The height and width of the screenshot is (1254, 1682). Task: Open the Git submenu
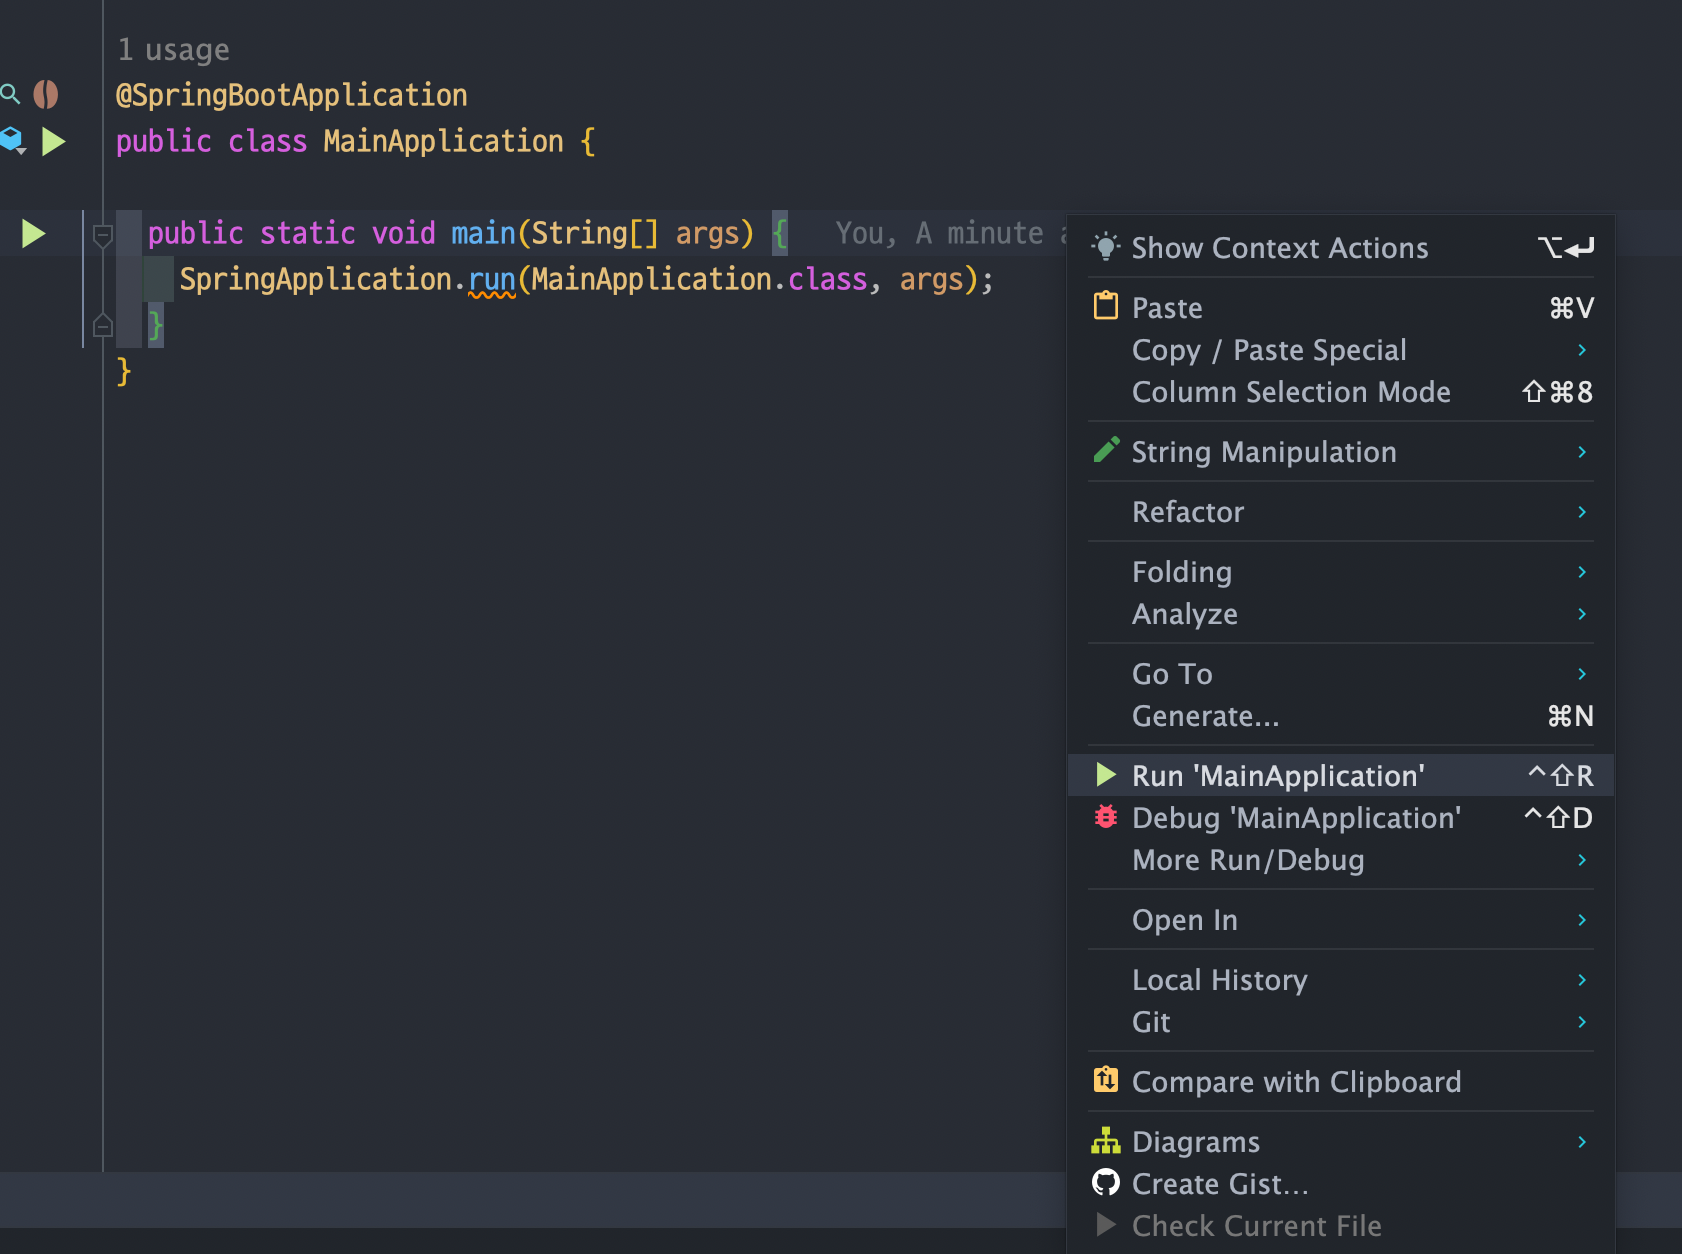[x=1341, y=1022]
